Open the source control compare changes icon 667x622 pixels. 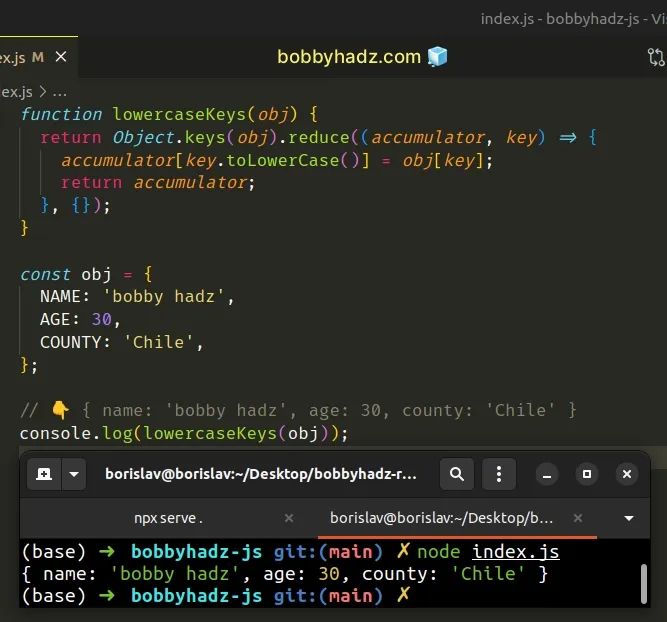pos(656,57)
